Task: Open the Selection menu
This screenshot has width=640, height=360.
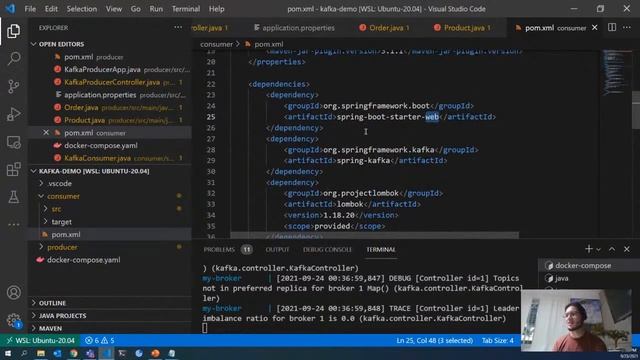Action: coord(82,9)
